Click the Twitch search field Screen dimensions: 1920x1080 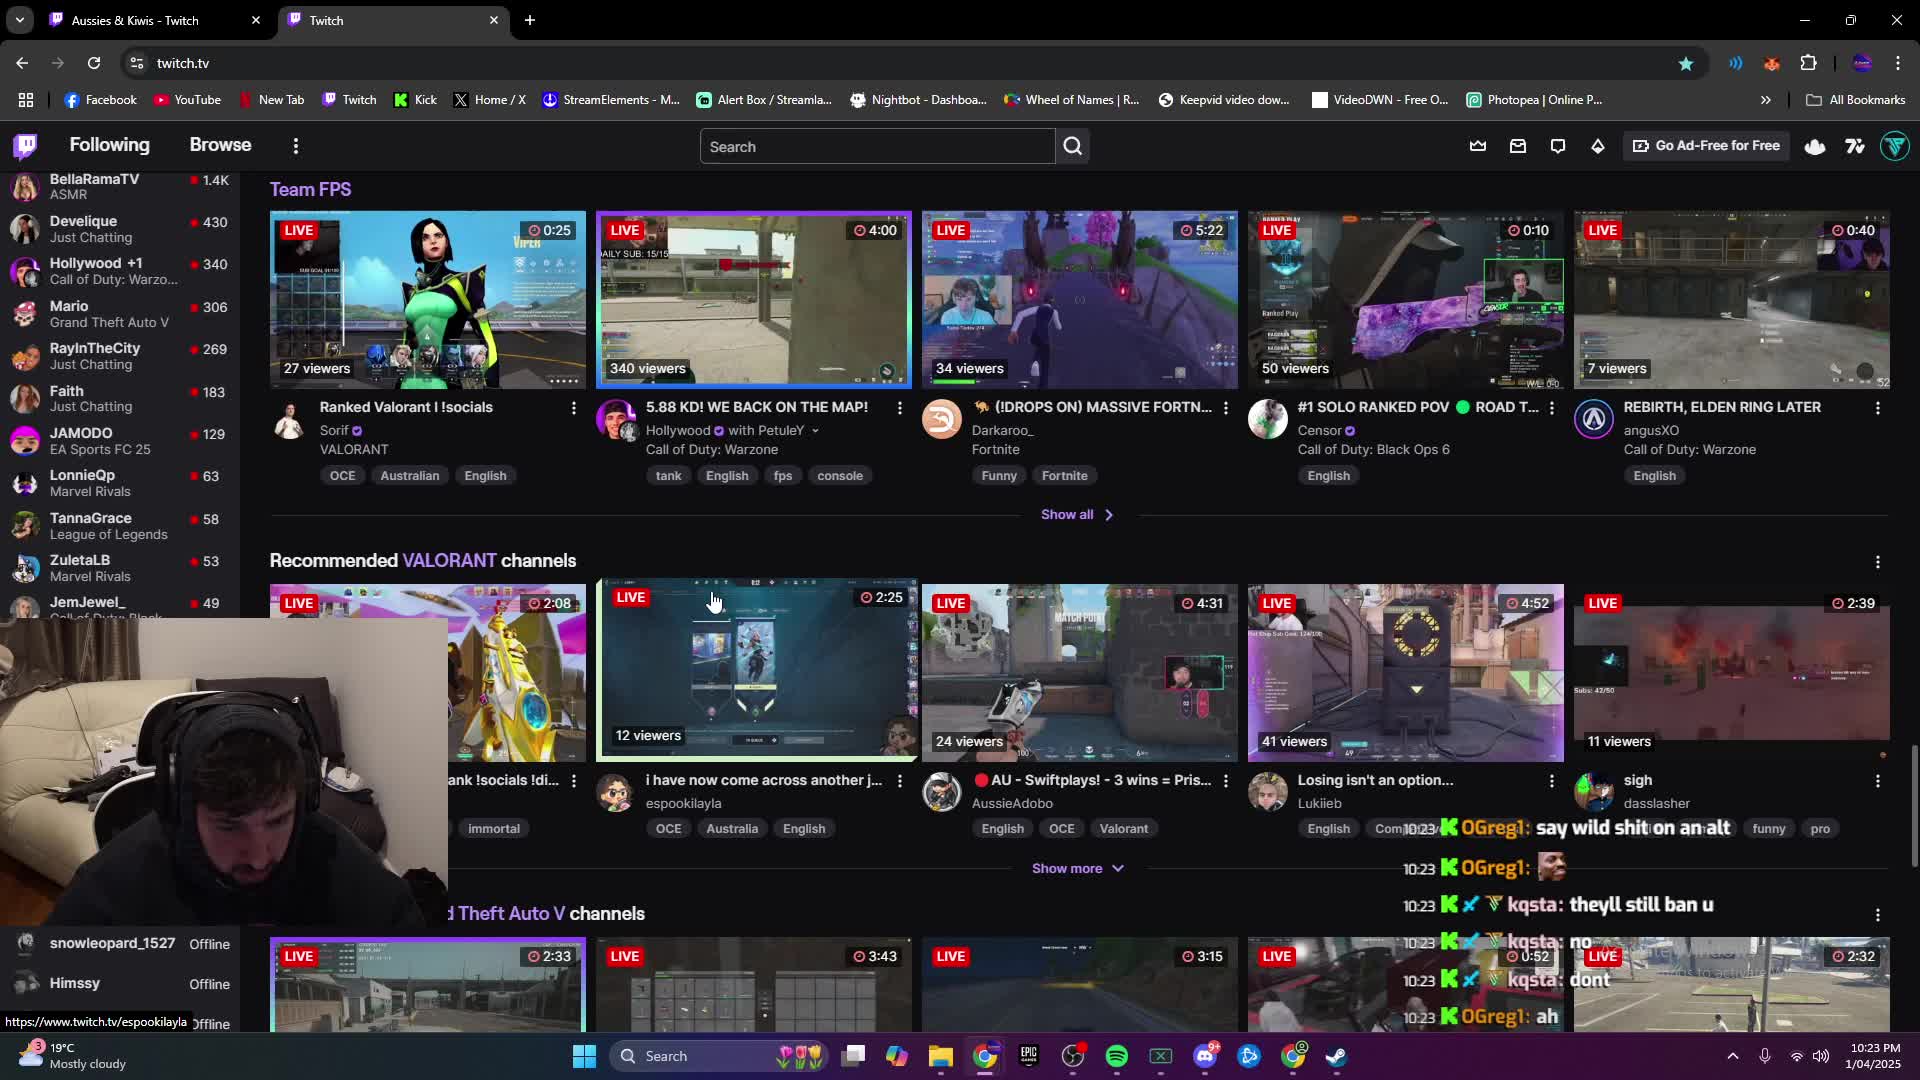point(877,146)
